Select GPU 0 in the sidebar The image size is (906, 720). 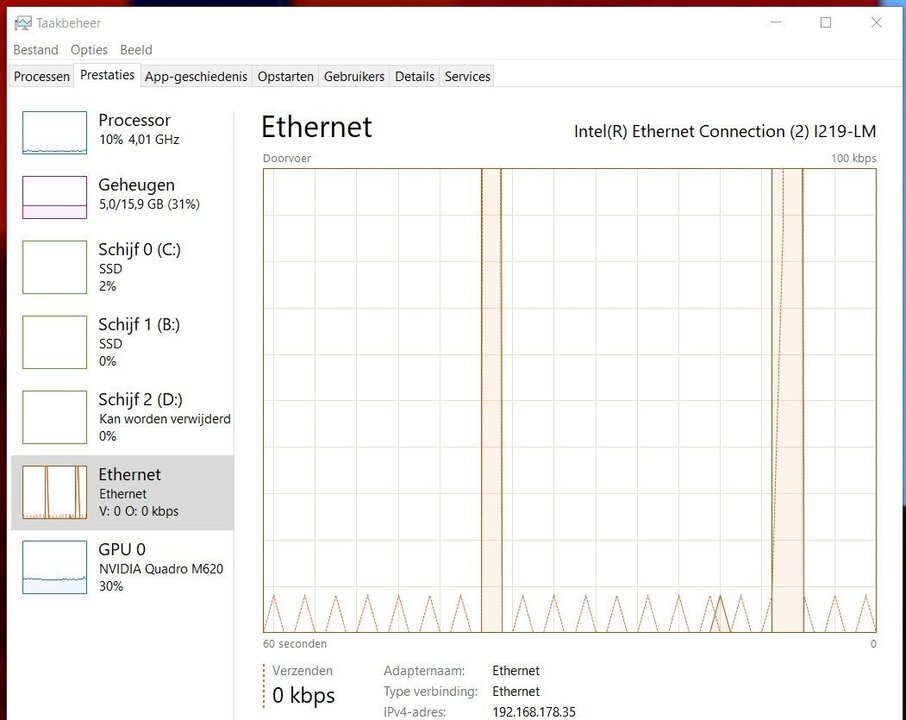pos(122,550)
